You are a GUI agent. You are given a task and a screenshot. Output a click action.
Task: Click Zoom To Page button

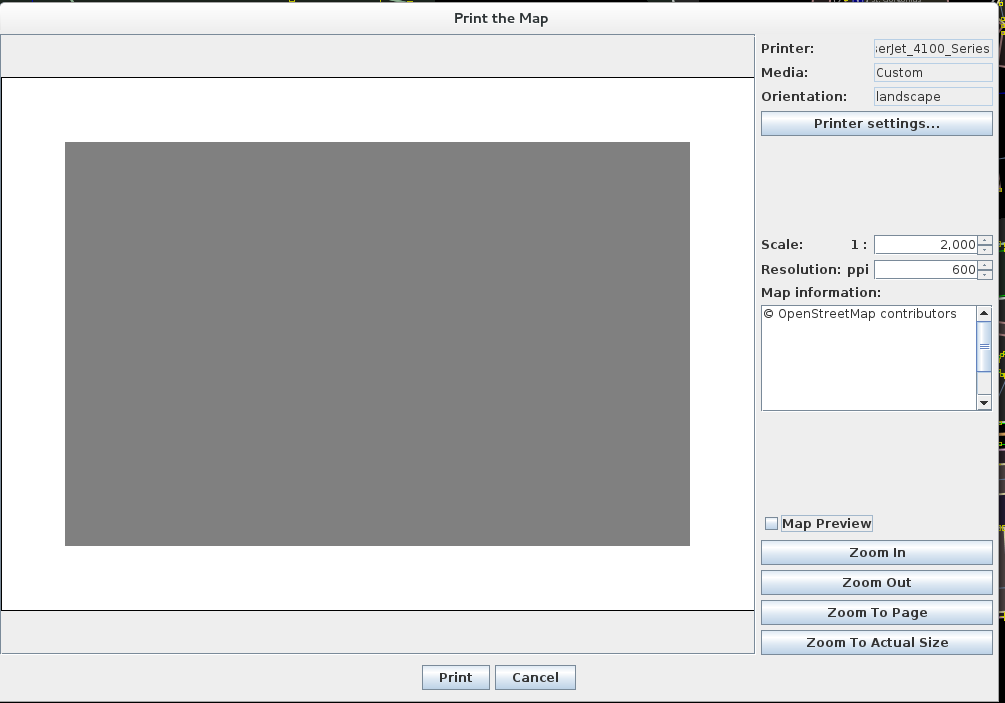(x=876, y=613)
